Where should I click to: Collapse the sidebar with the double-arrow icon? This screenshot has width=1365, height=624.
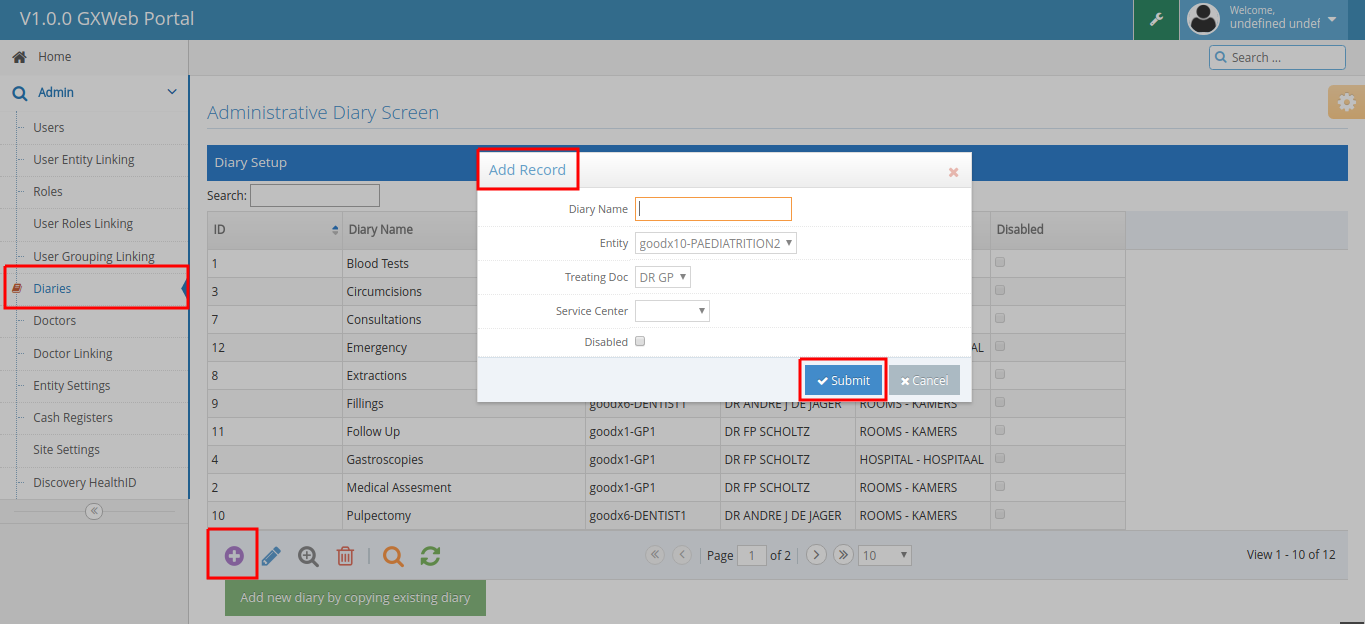(94, 511)
